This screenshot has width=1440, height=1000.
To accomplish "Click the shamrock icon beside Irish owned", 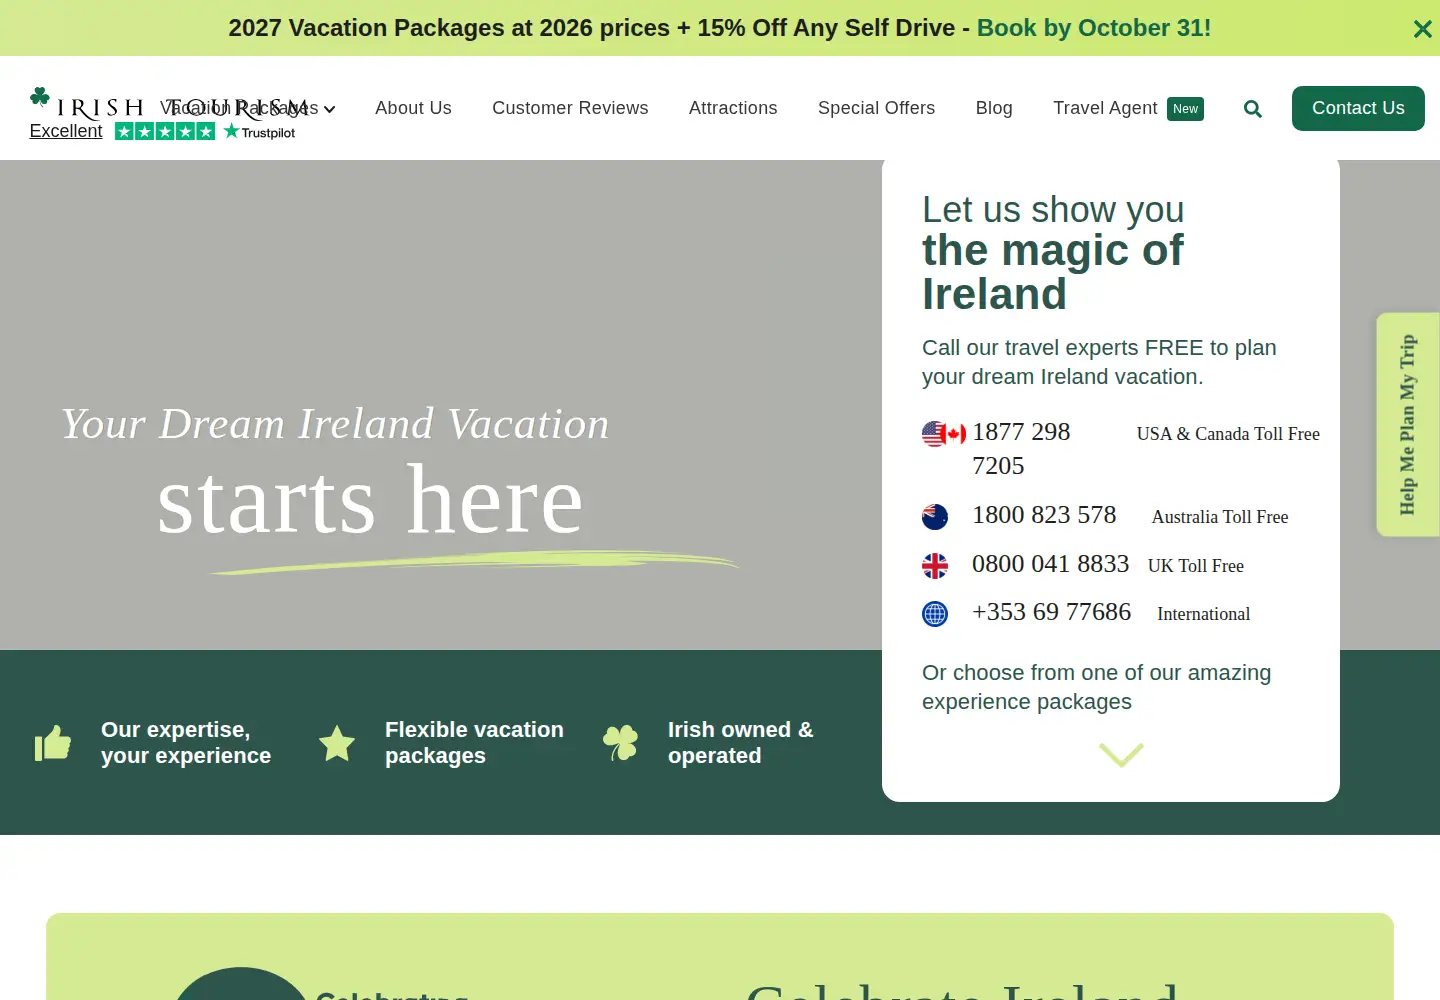I will [620, 743].
